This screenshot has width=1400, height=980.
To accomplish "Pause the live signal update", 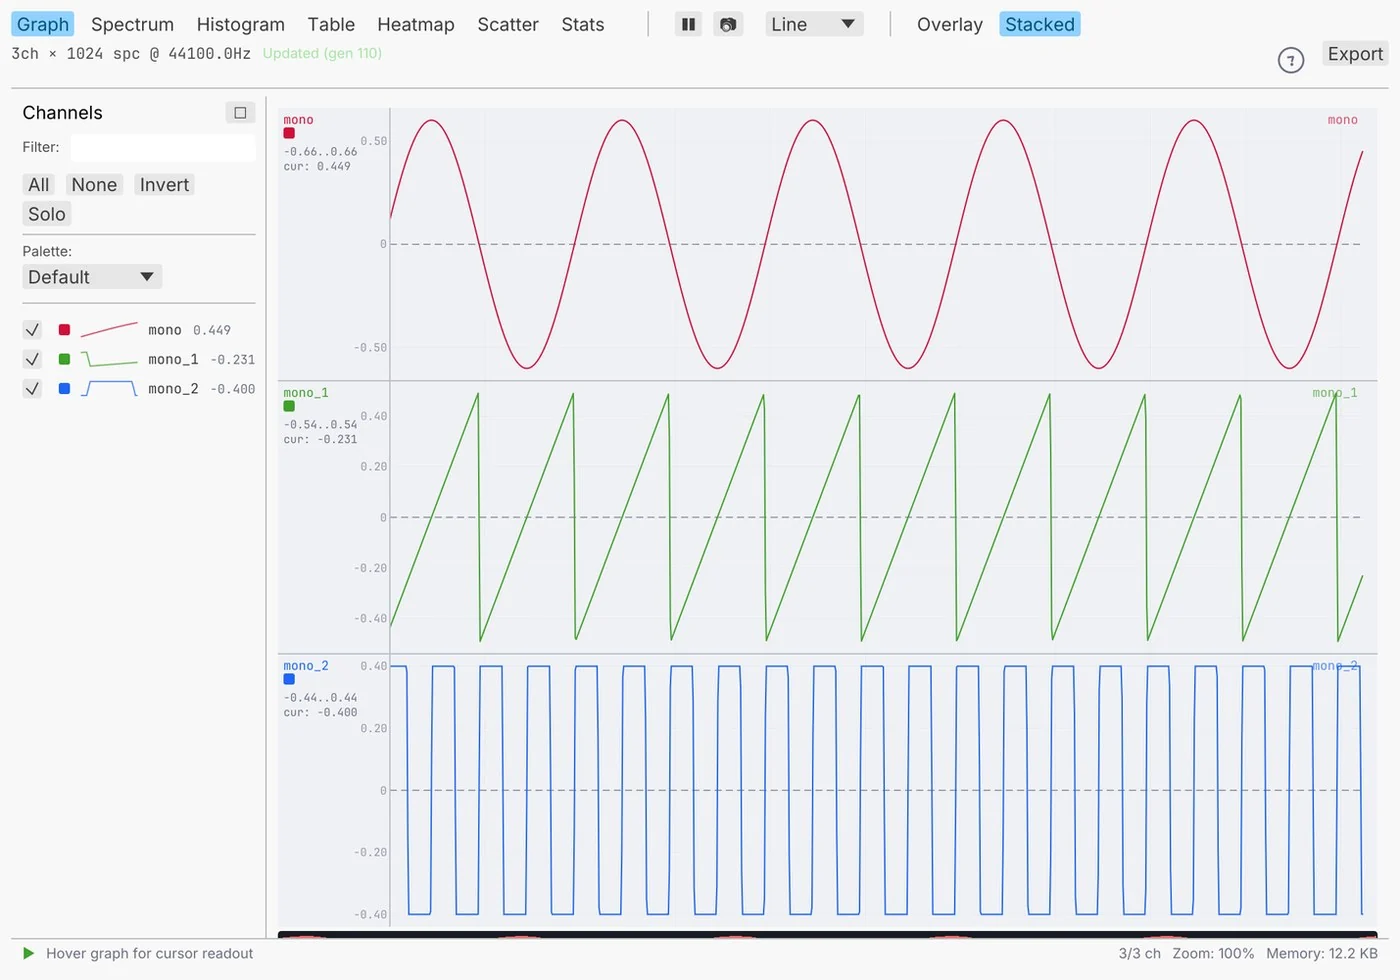I will pos(688,24).
